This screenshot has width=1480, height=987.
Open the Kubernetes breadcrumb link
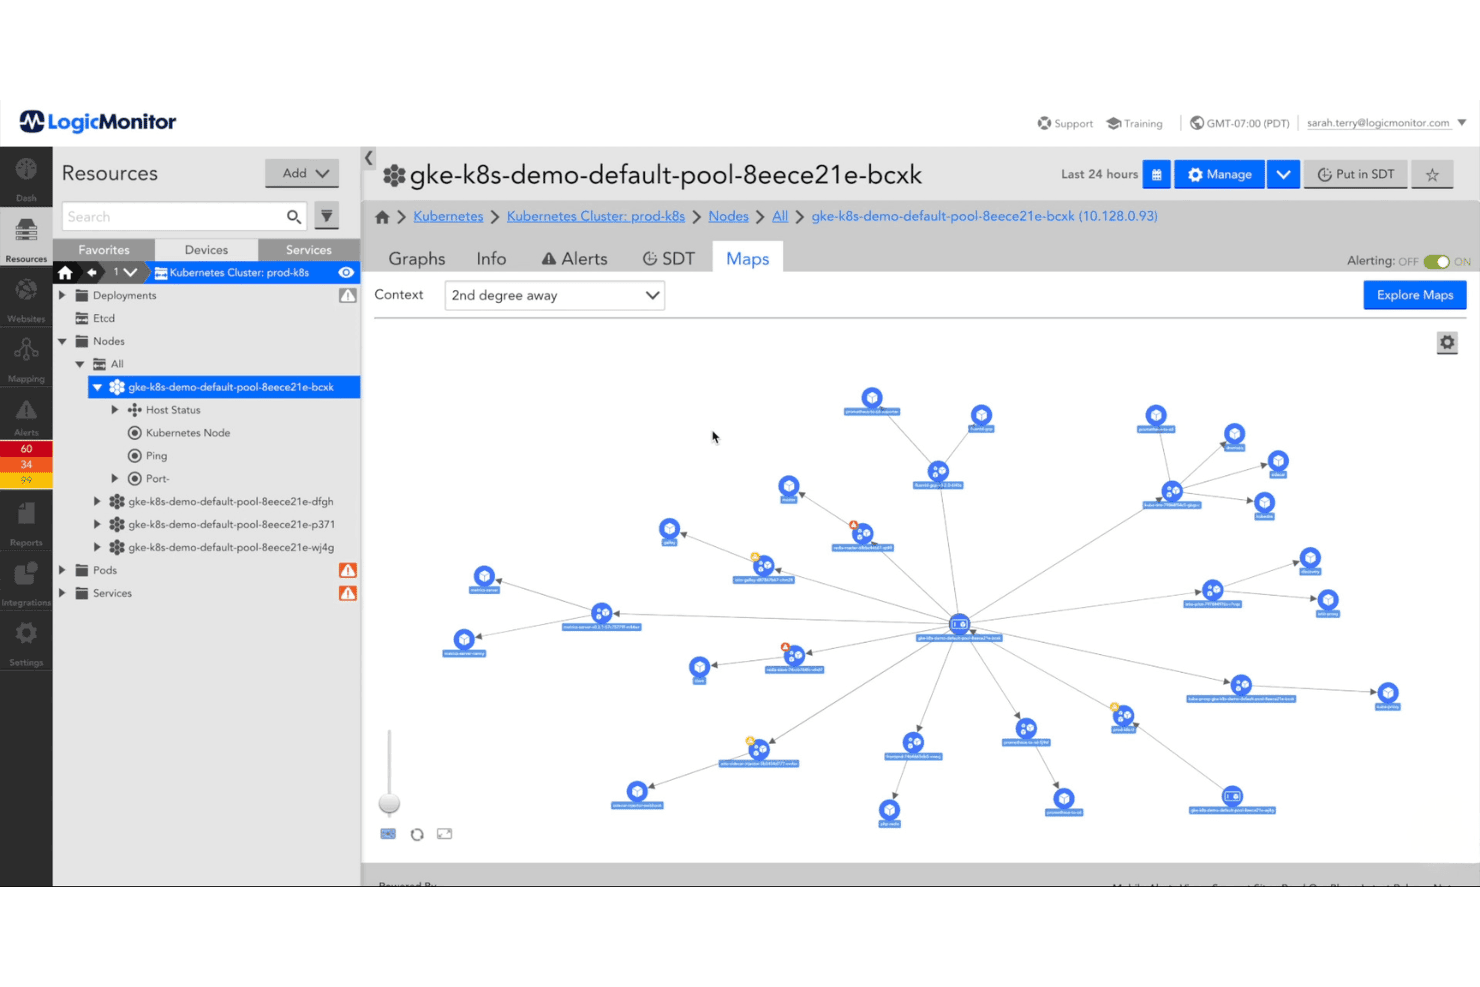(448, 216)
